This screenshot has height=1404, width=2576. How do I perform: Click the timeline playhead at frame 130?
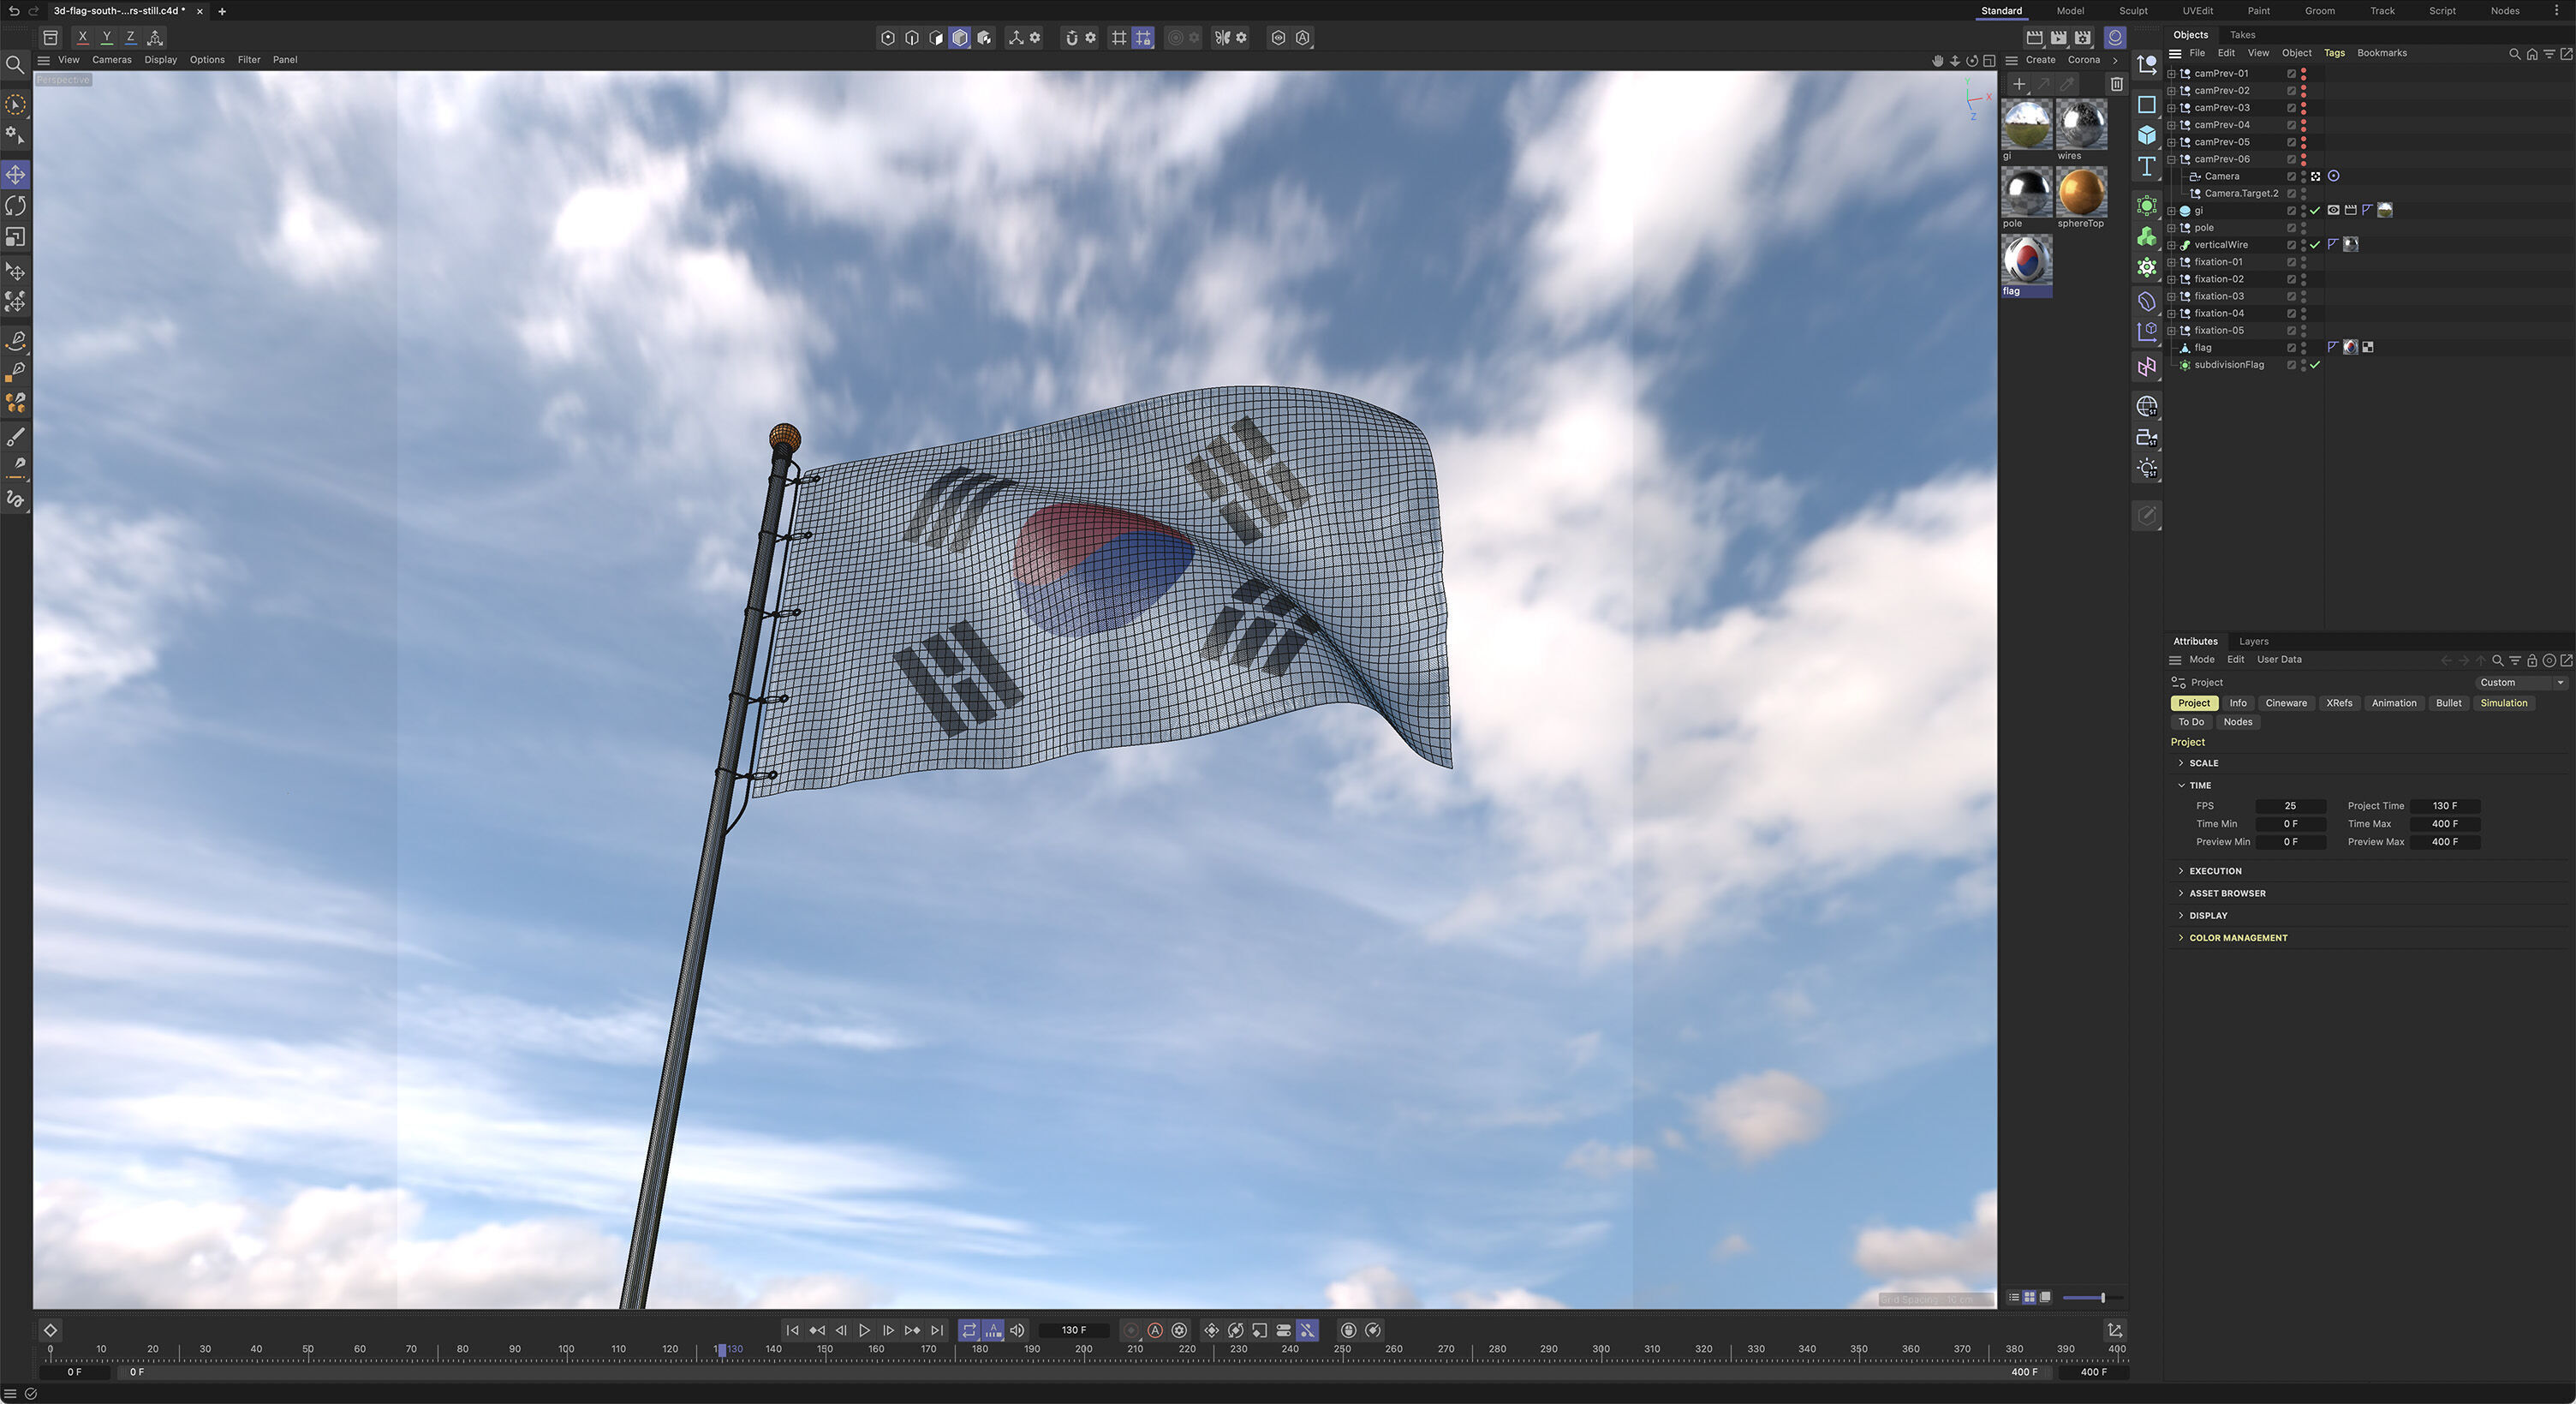[721, 1350]
